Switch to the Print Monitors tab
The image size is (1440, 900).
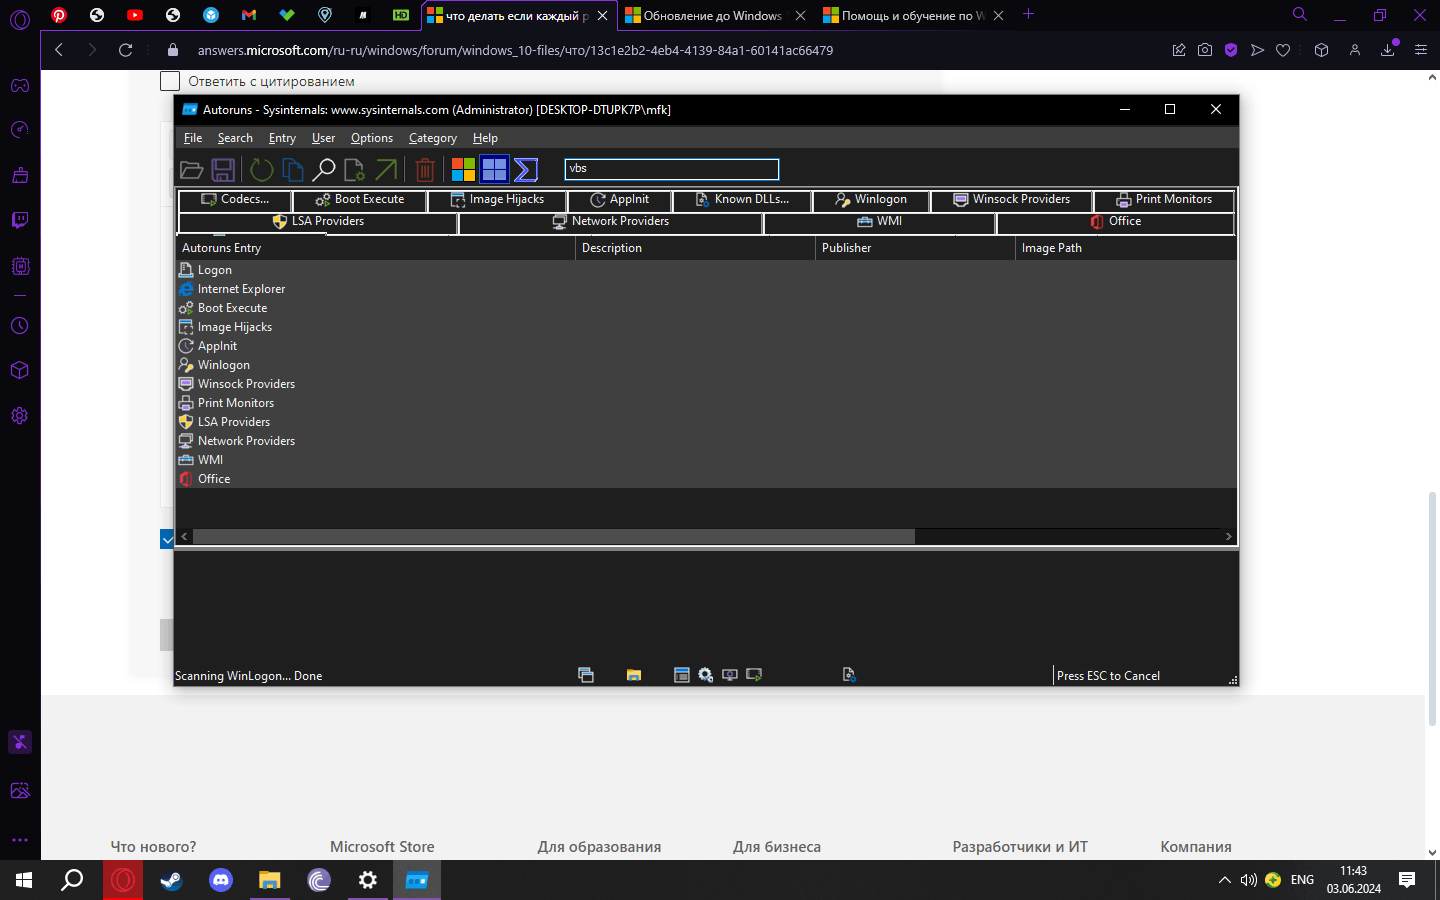(1164, 200)
